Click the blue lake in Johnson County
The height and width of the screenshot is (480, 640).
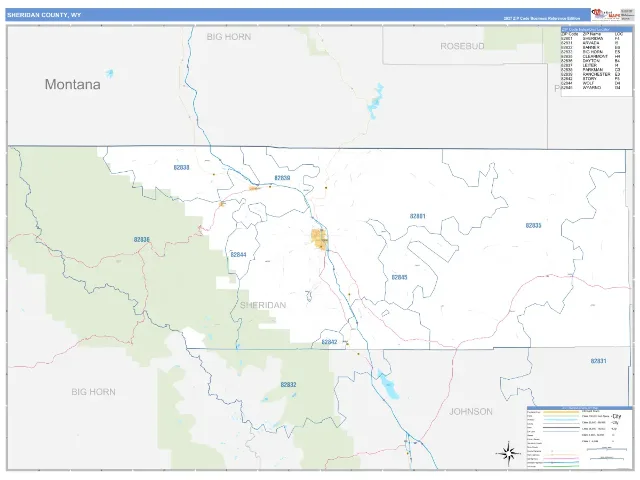click(x=388, y=384)
